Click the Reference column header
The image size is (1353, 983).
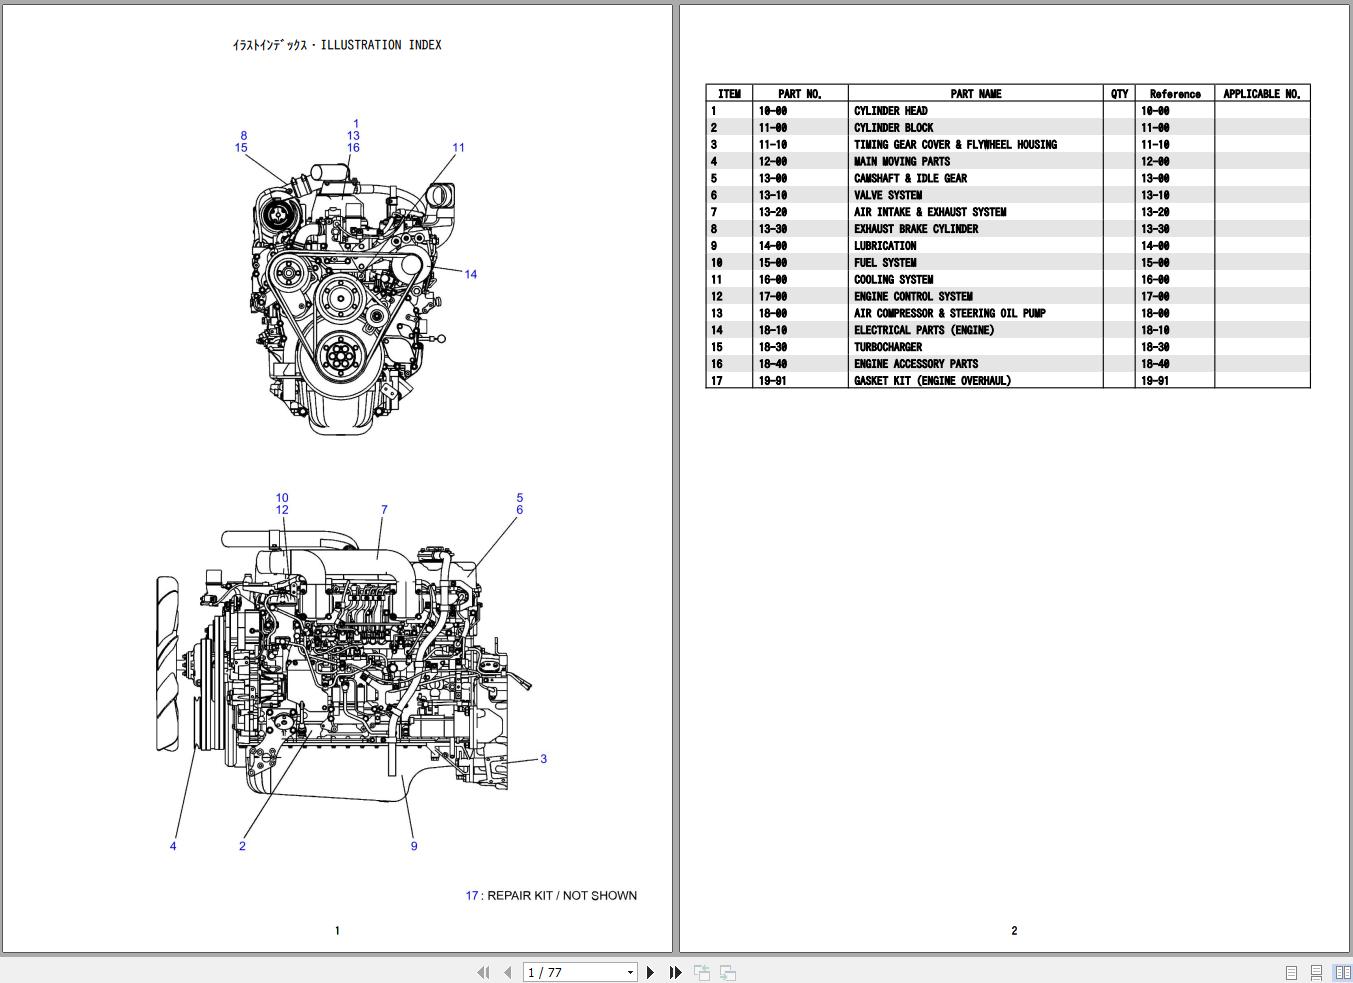[1175, 94]
